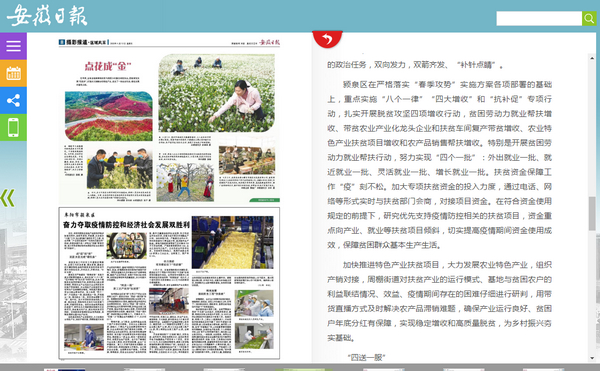Click the green search magnifier button
Screen dimensions: 600x371
(589, 18)
